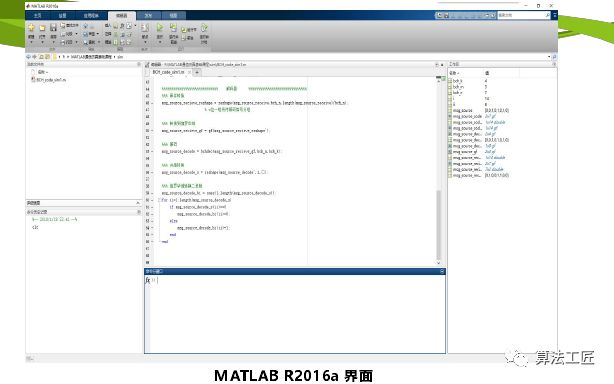Screen dimensions: 614x384
Task: Click the Breakpoints (断点) icon
Action: pyautogui.click(x=145, y=28)
